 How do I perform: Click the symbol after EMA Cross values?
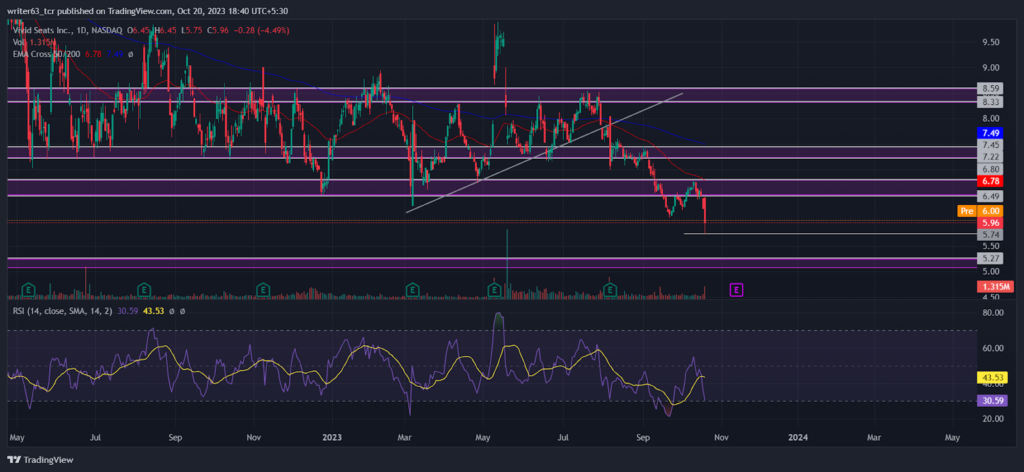click(x=131, y=53)
